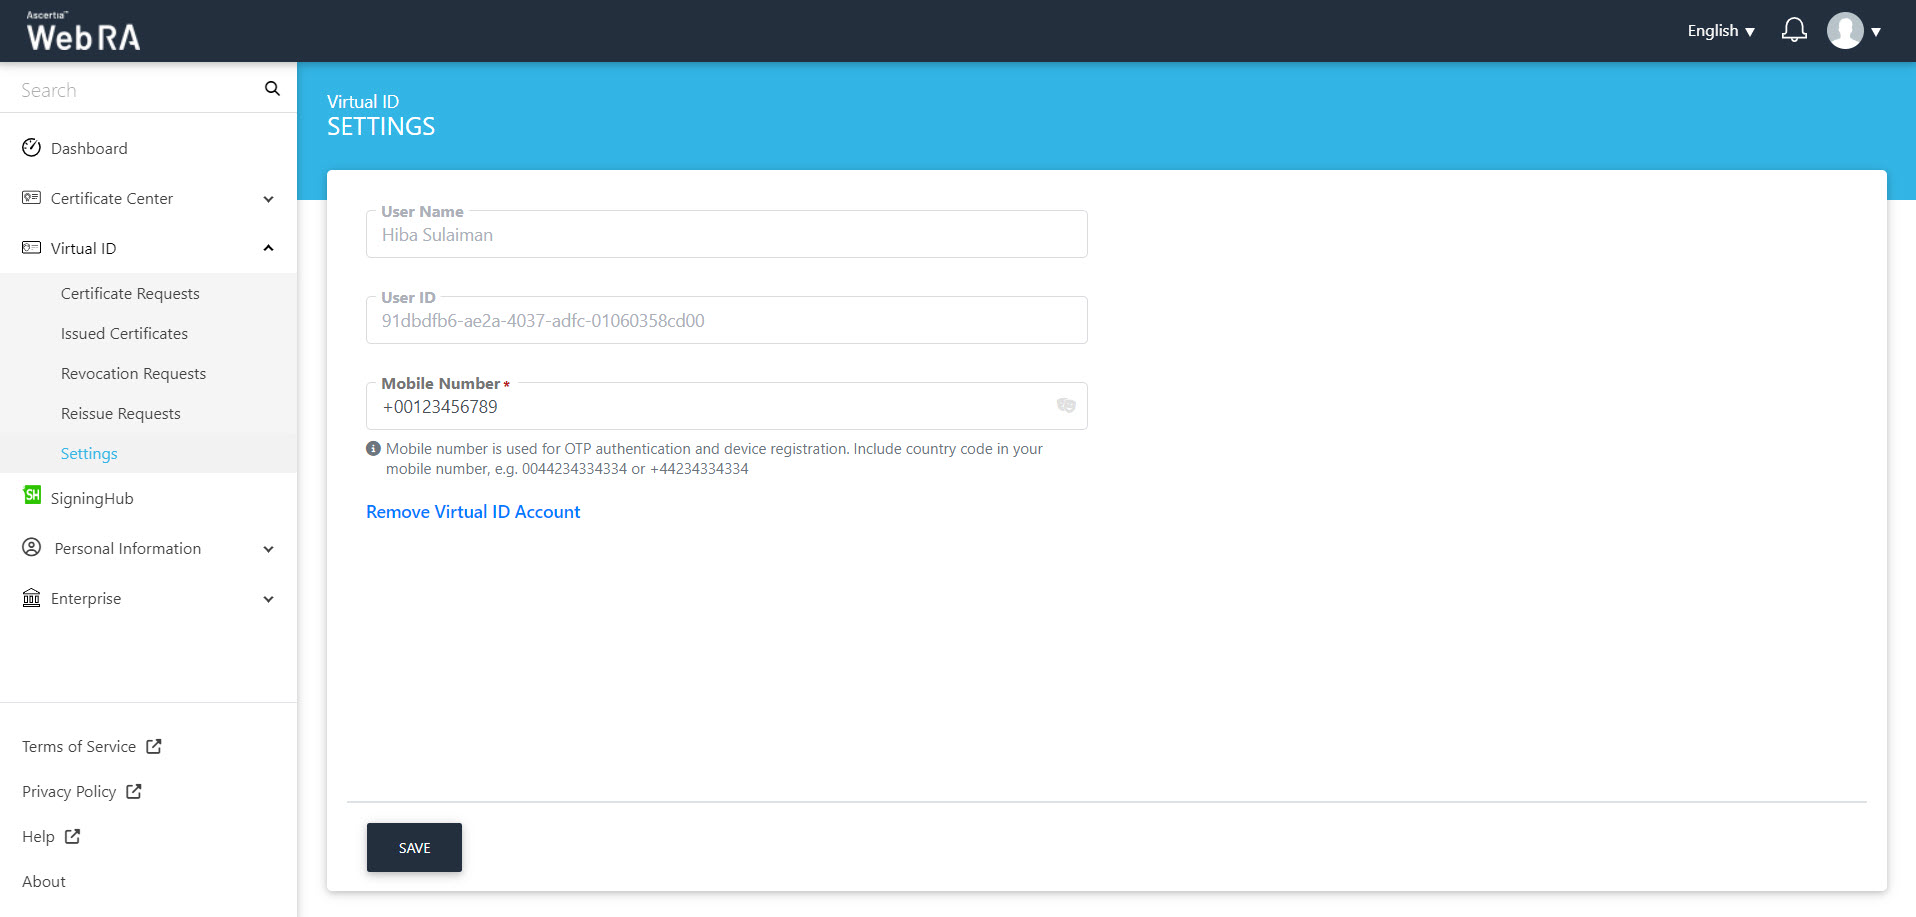
Task: Open Certificate Requests under Virtual ID
Action: 130,294
